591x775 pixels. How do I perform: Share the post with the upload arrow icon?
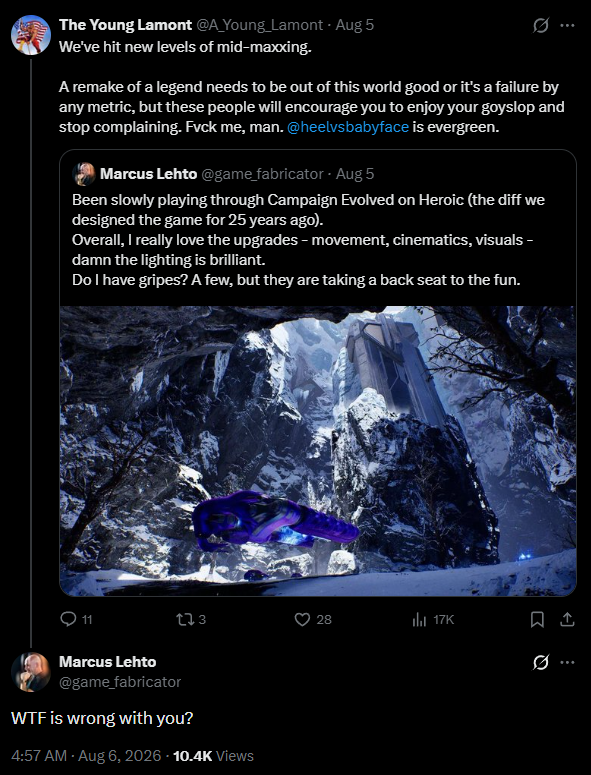click(567, 619)
